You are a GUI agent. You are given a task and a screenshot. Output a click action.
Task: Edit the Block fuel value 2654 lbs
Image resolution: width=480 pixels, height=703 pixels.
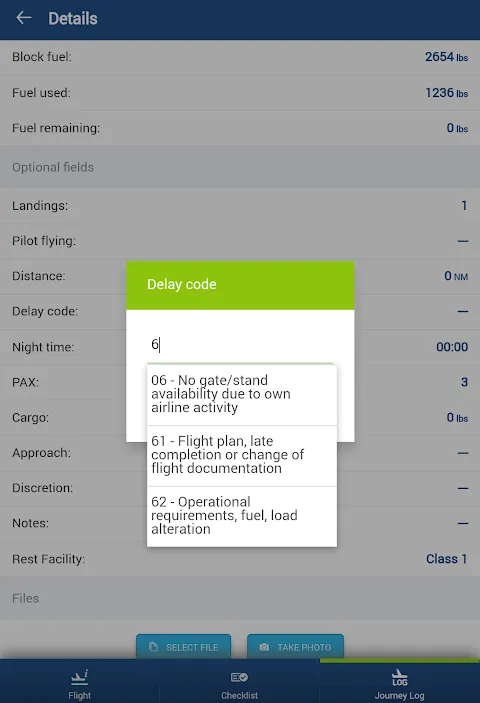[x=446, y=57]
